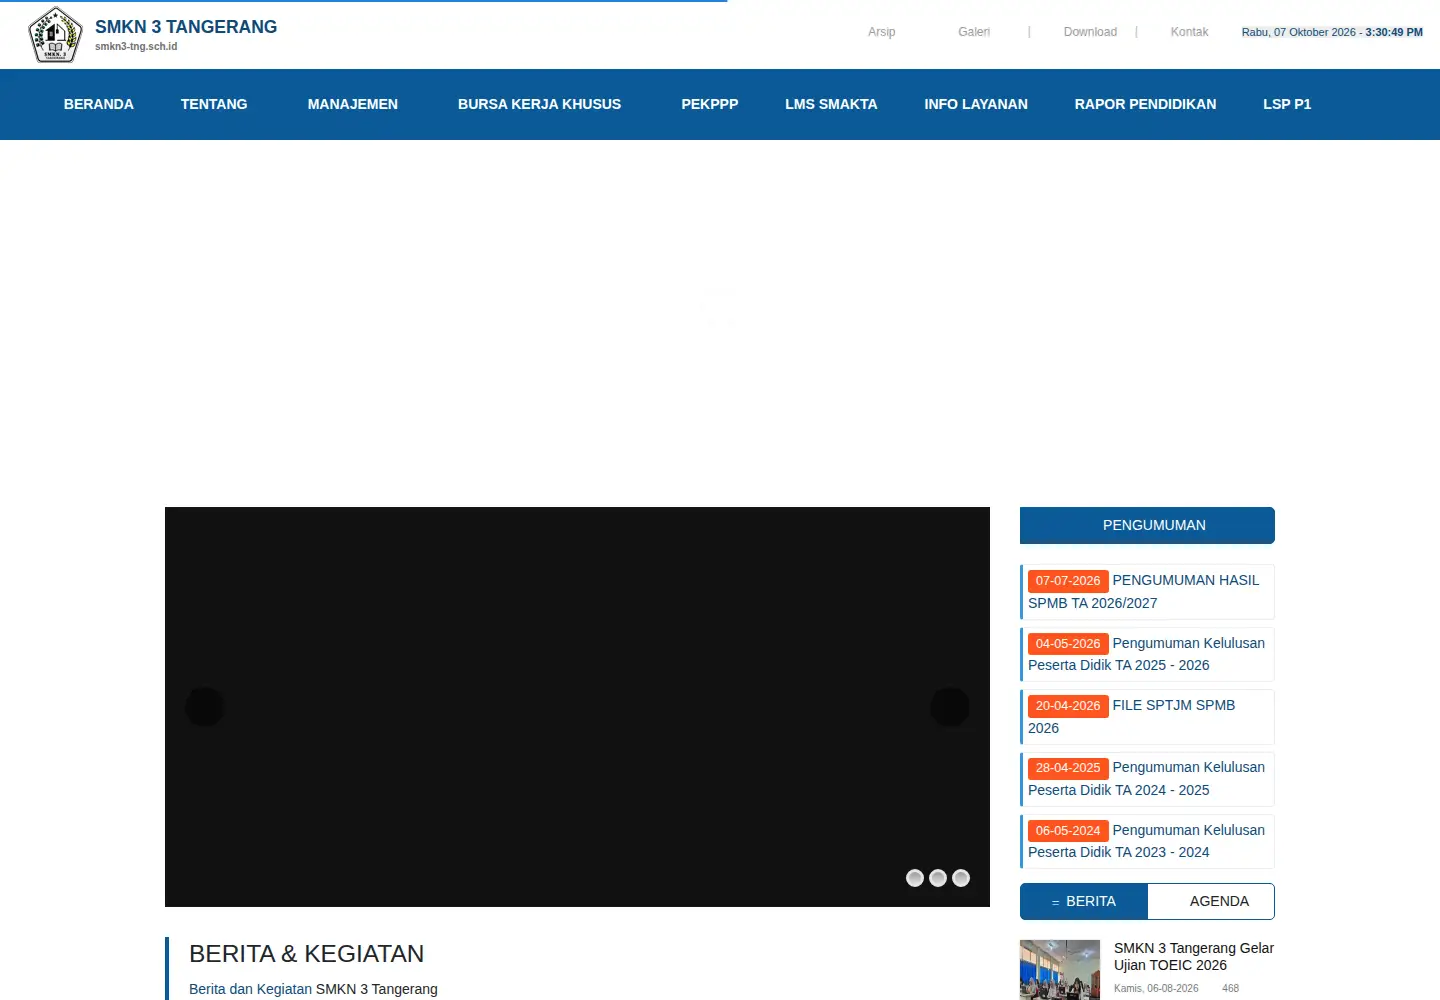Click the PENGUMUMAN header button
This screenshot has height=1000, width=1440.
click(1147, 525)
